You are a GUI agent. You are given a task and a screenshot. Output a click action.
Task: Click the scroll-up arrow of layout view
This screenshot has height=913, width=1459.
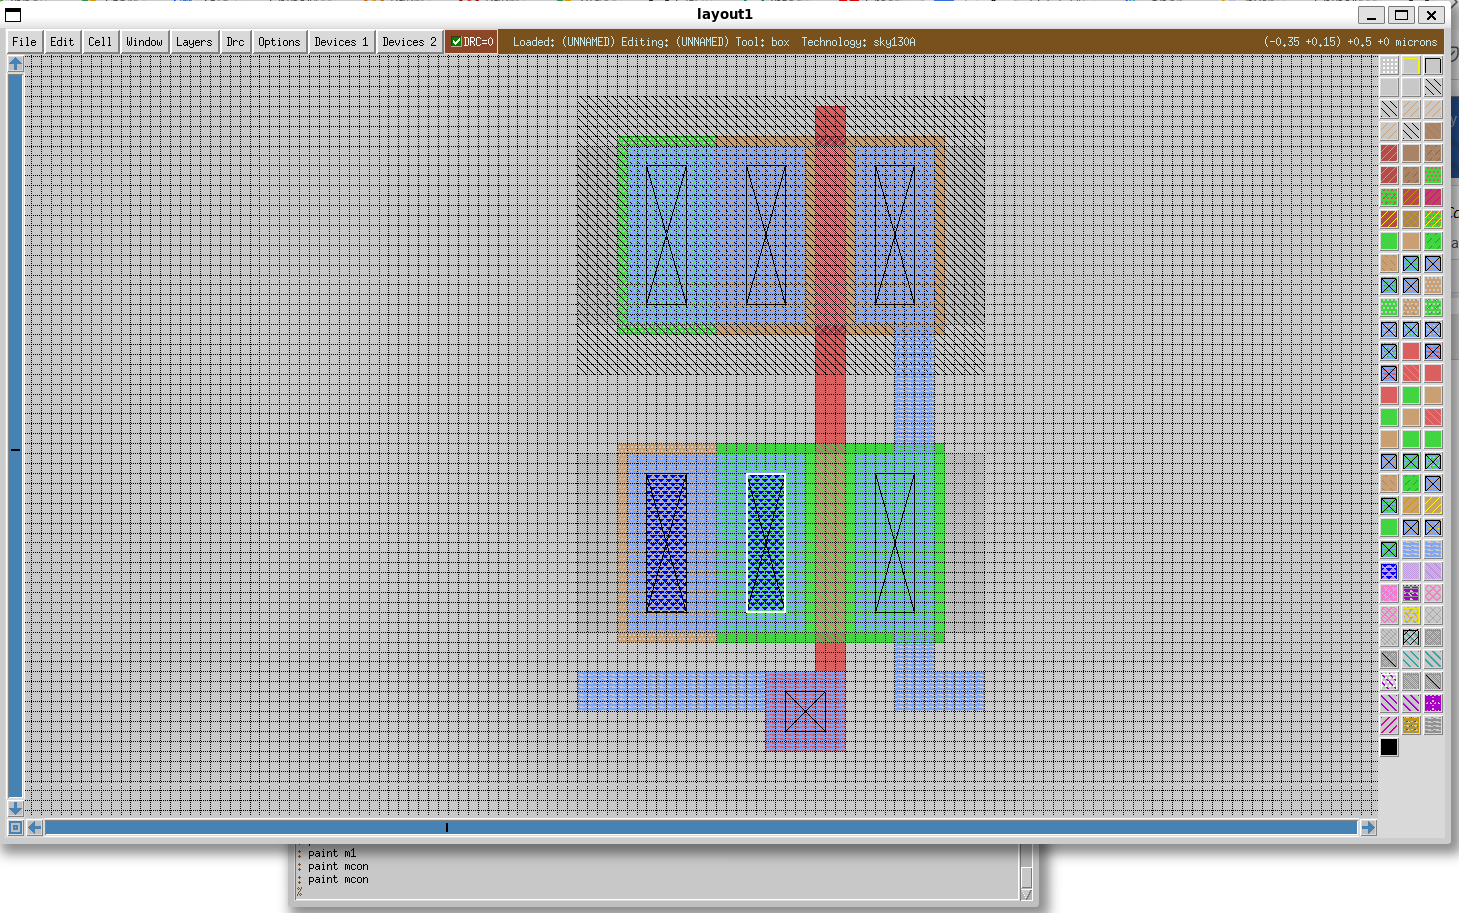(15, 64)
